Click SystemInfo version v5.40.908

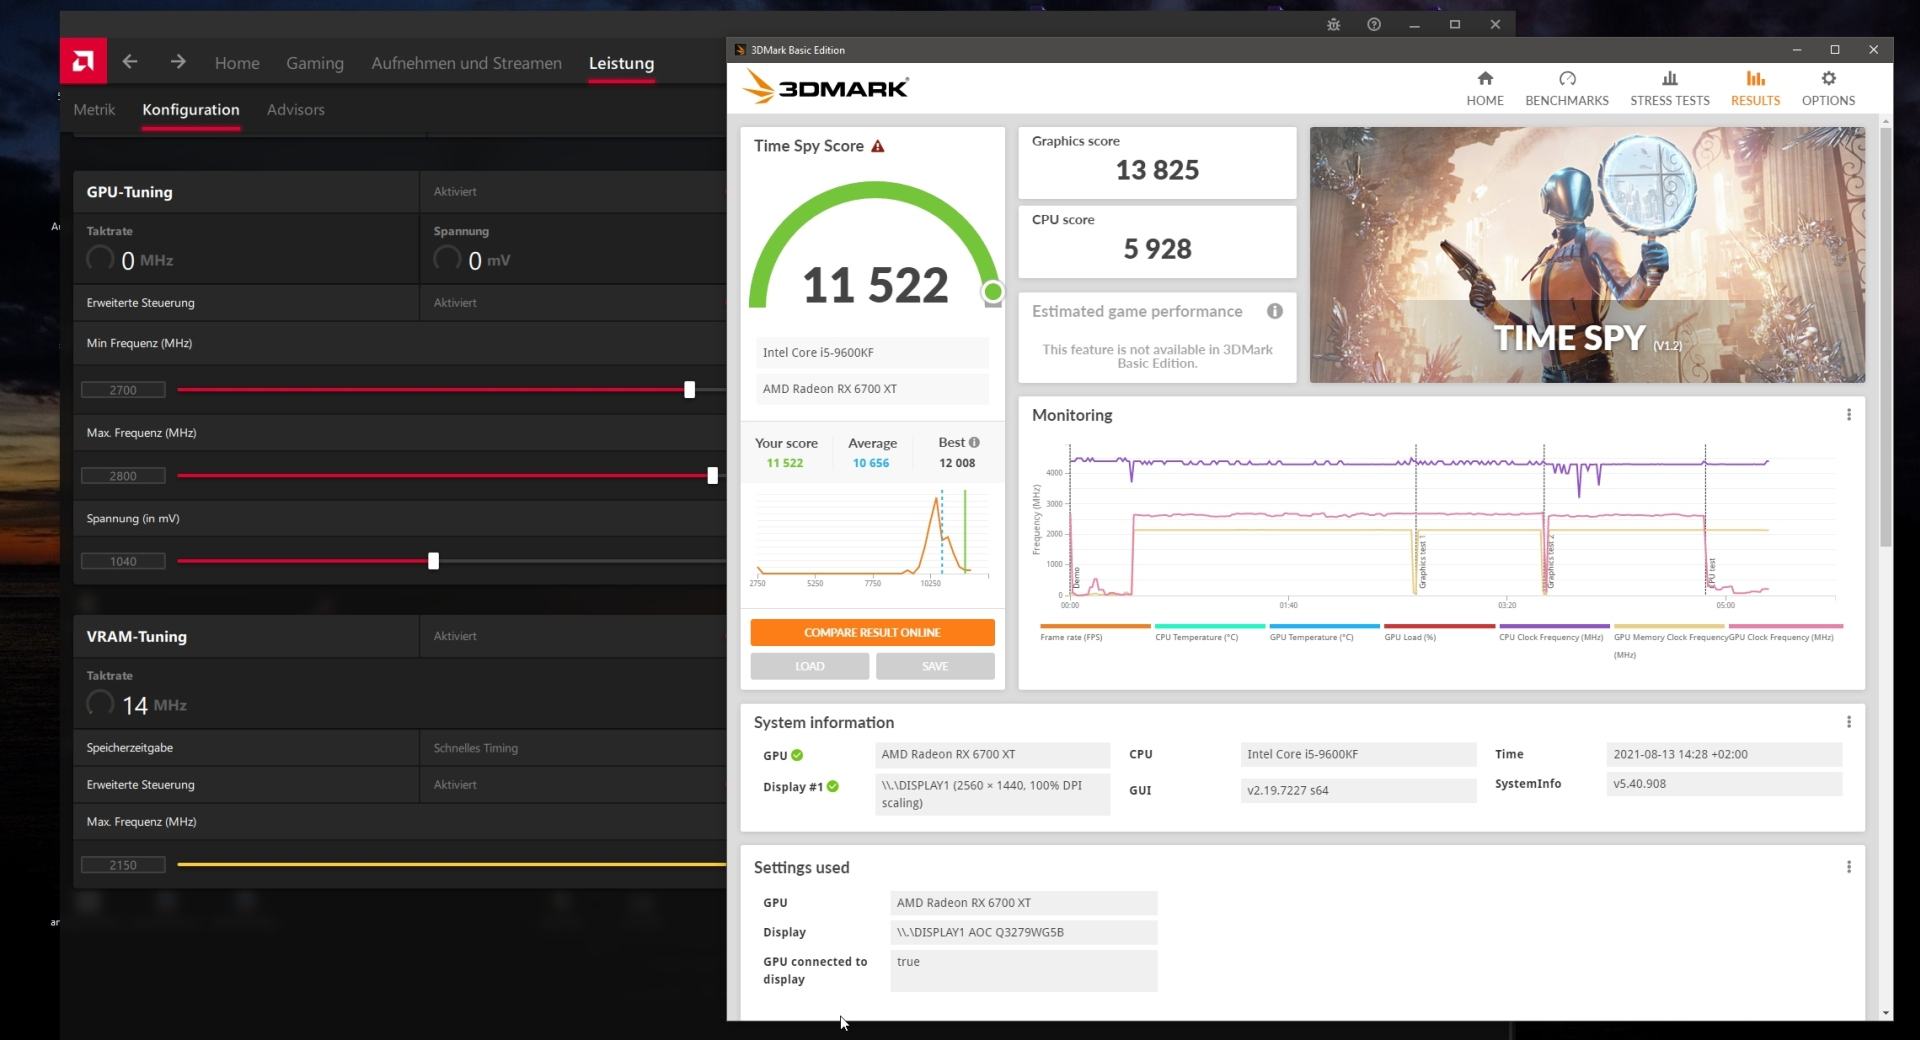(x=1723, y=784)
